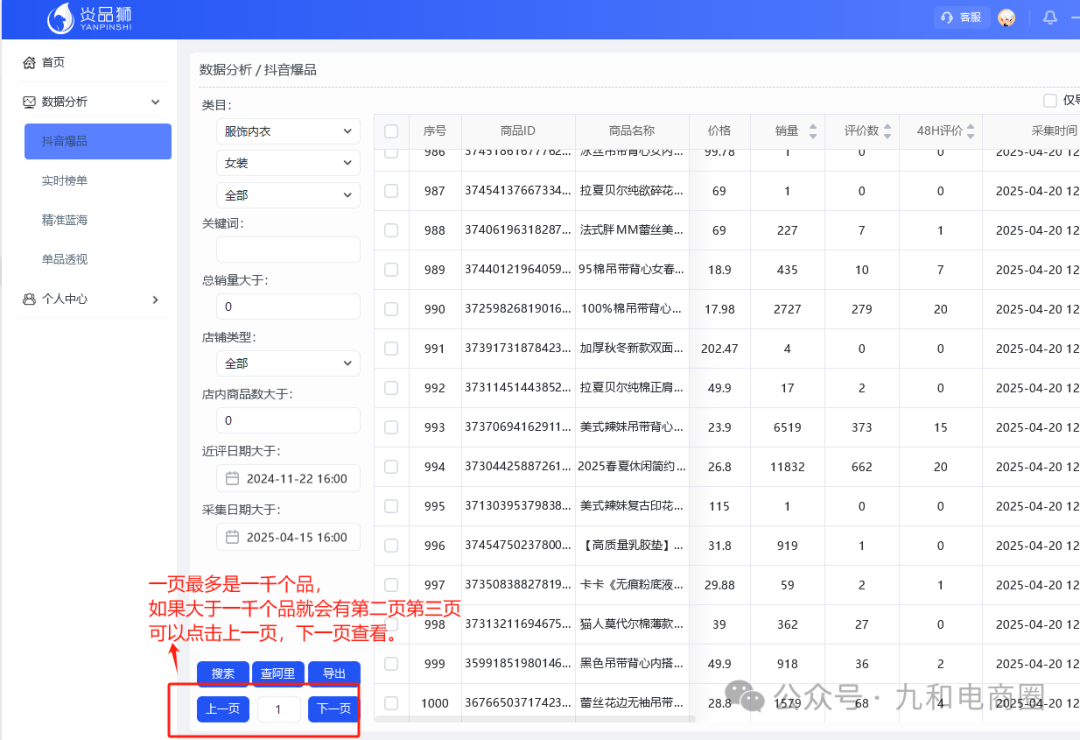Enable the 仅导 checkbox above the table

1050,100
